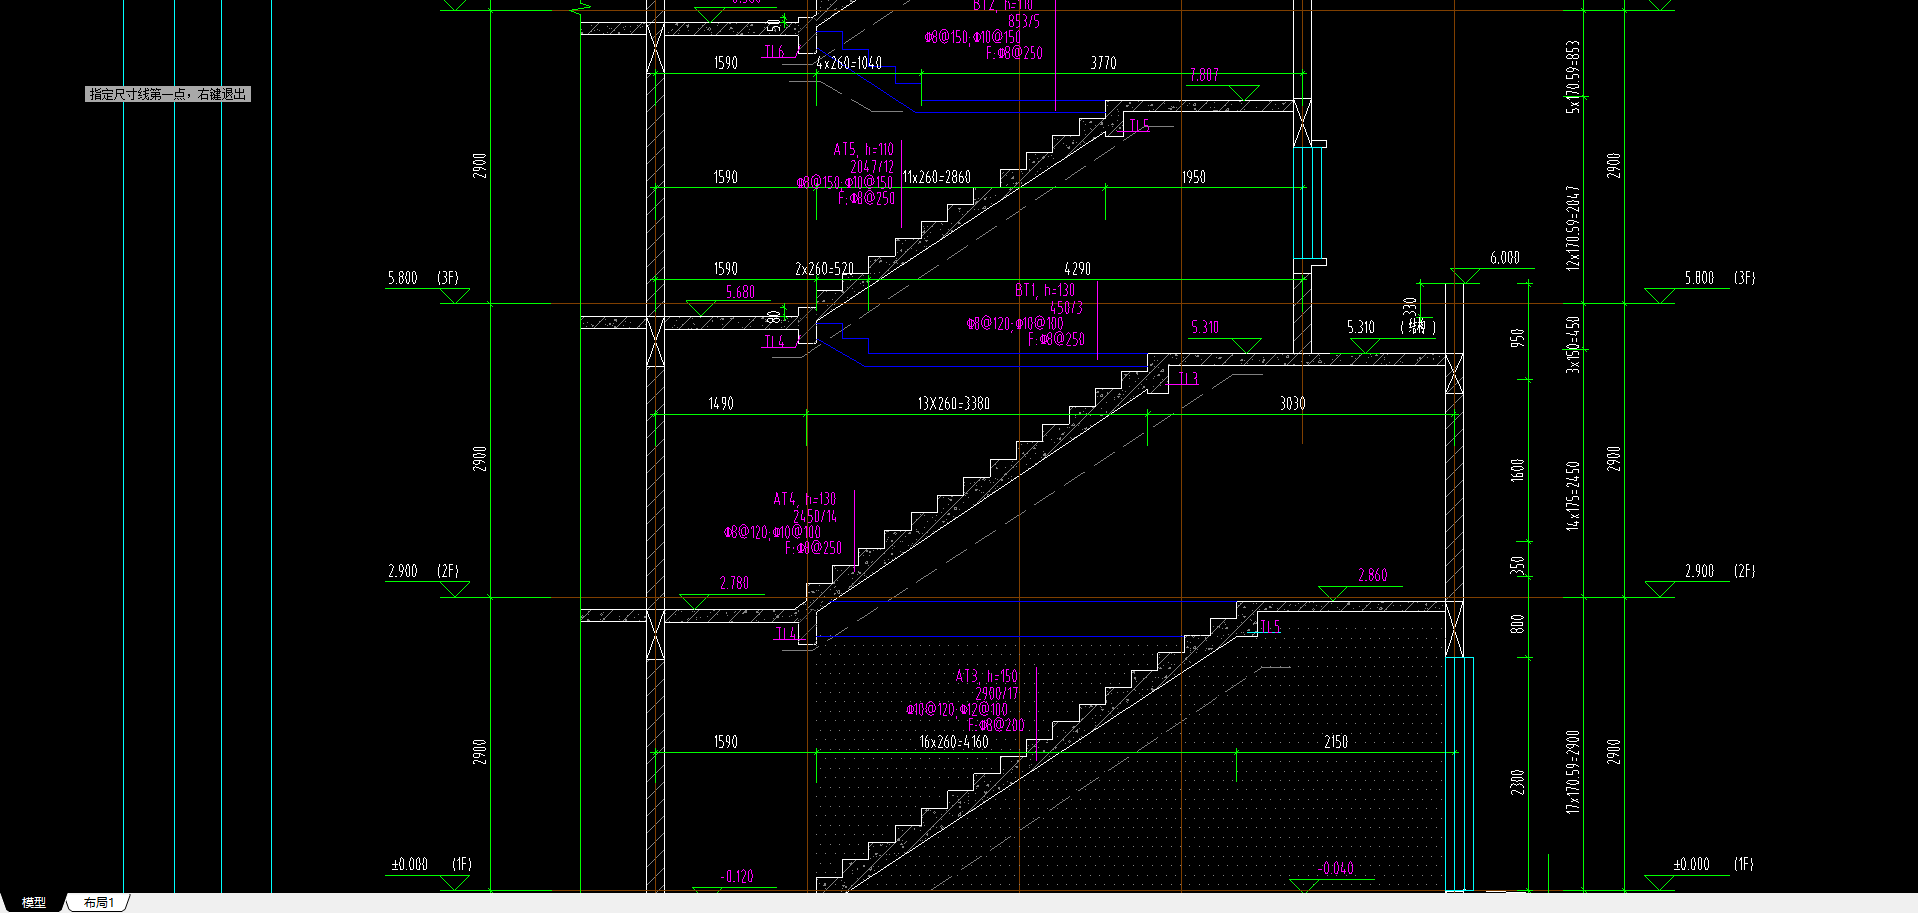Select dimension text 1490

[721, 404]
